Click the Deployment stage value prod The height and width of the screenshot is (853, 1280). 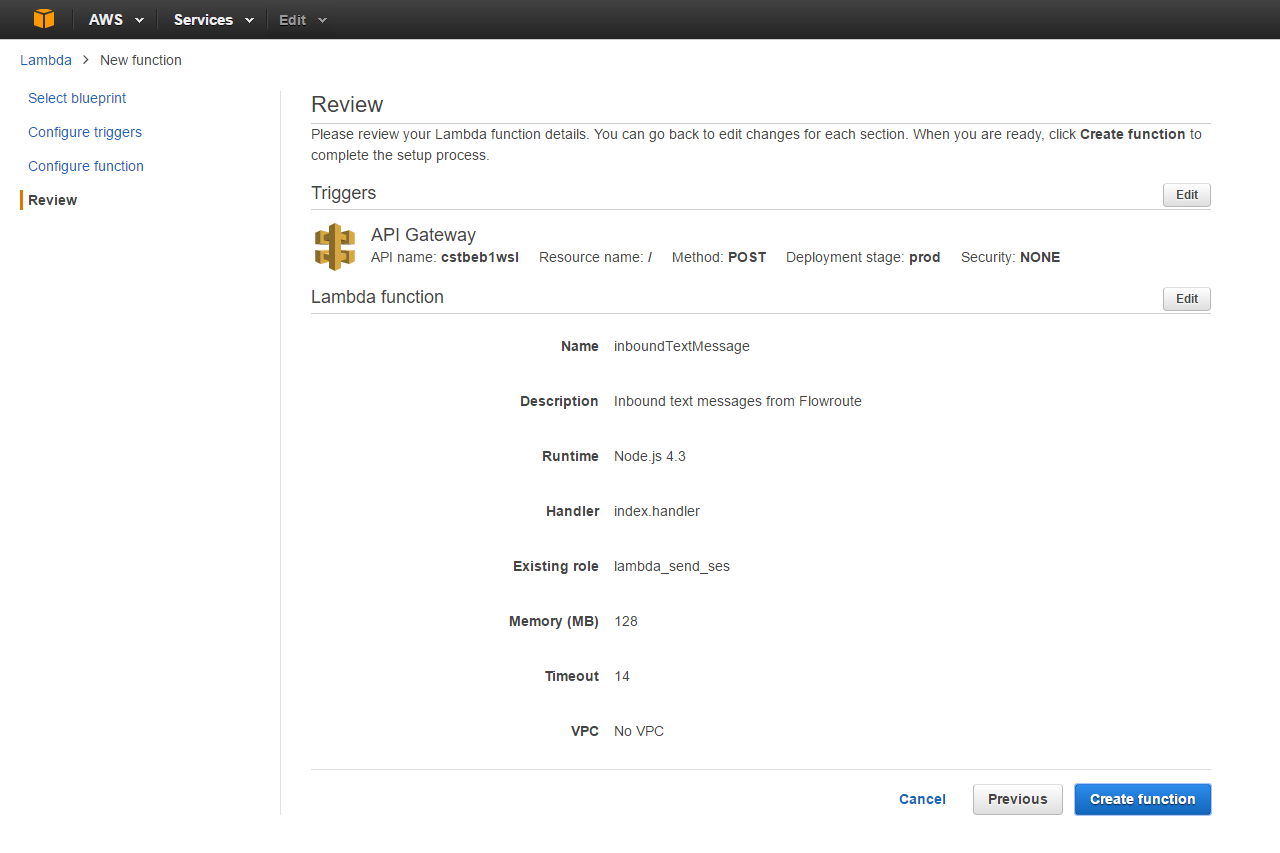click(925, 257)
